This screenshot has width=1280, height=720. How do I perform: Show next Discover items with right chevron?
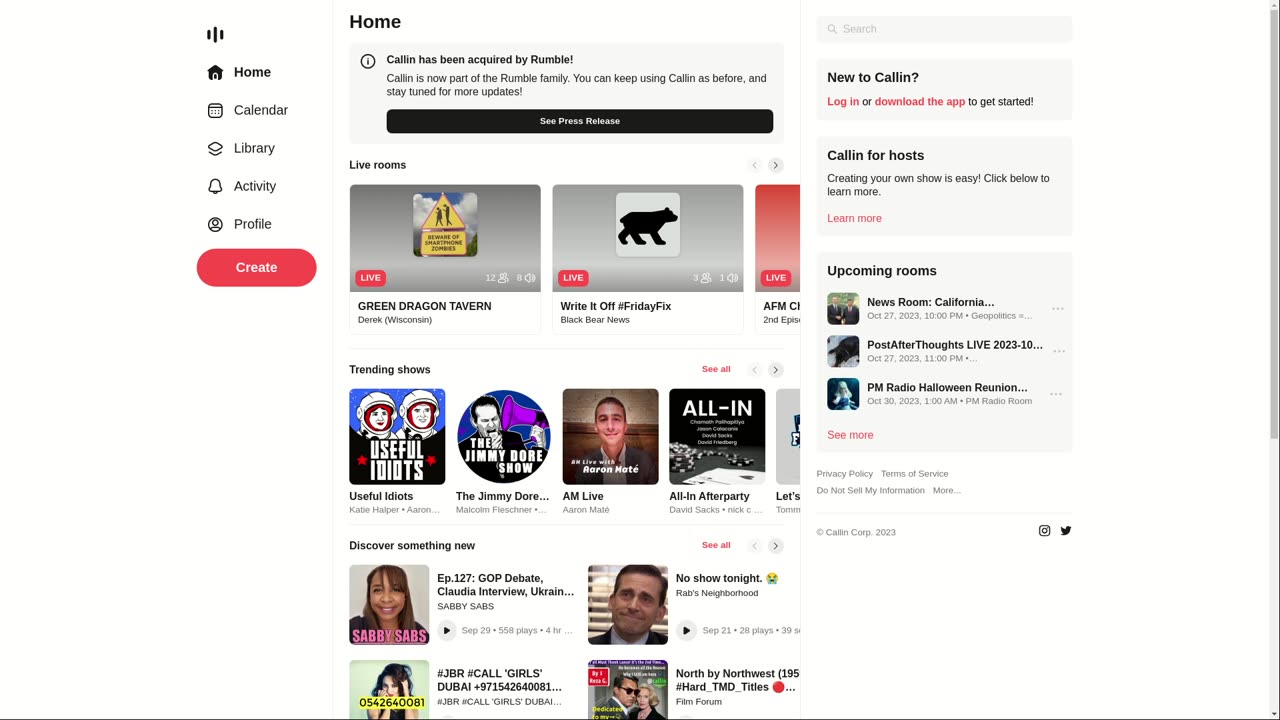[775, 546]
